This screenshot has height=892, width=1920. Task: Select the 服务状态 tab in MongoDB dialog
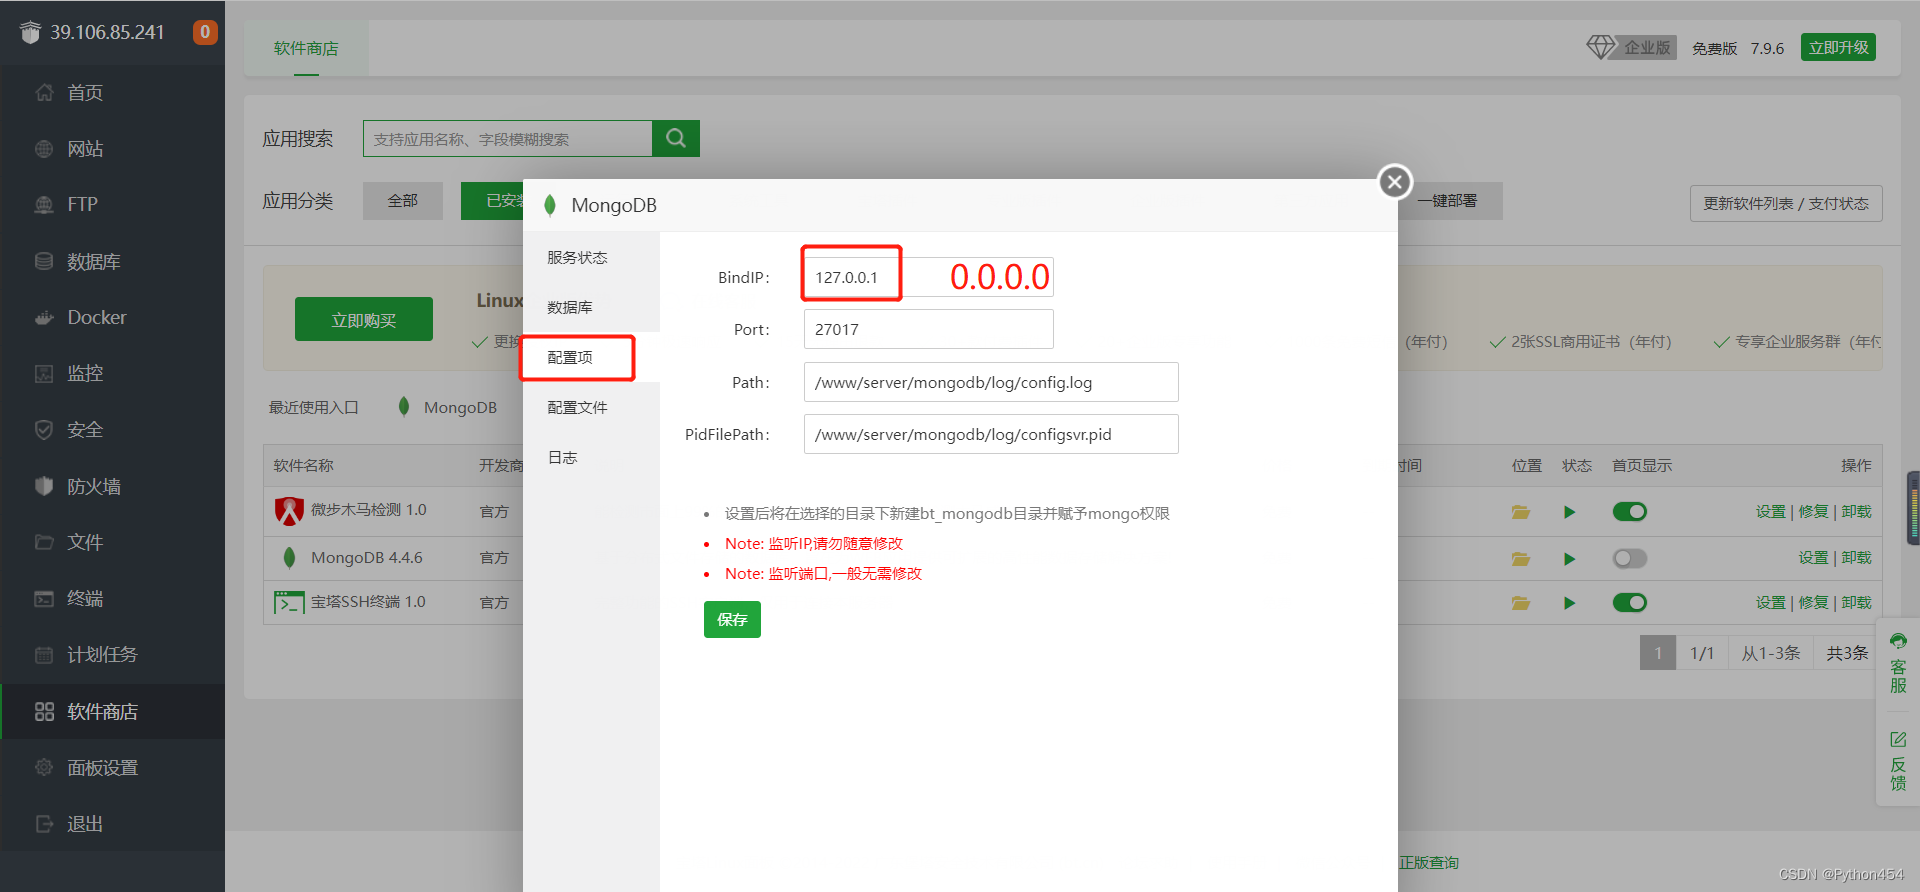[x=591, y=257]
